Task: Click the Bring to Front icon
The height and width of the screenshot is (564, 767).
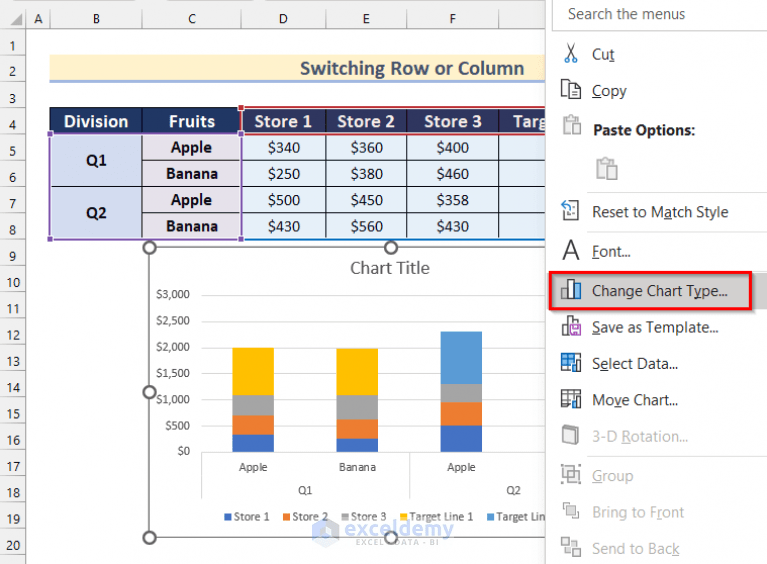Action: pos(570,511)
